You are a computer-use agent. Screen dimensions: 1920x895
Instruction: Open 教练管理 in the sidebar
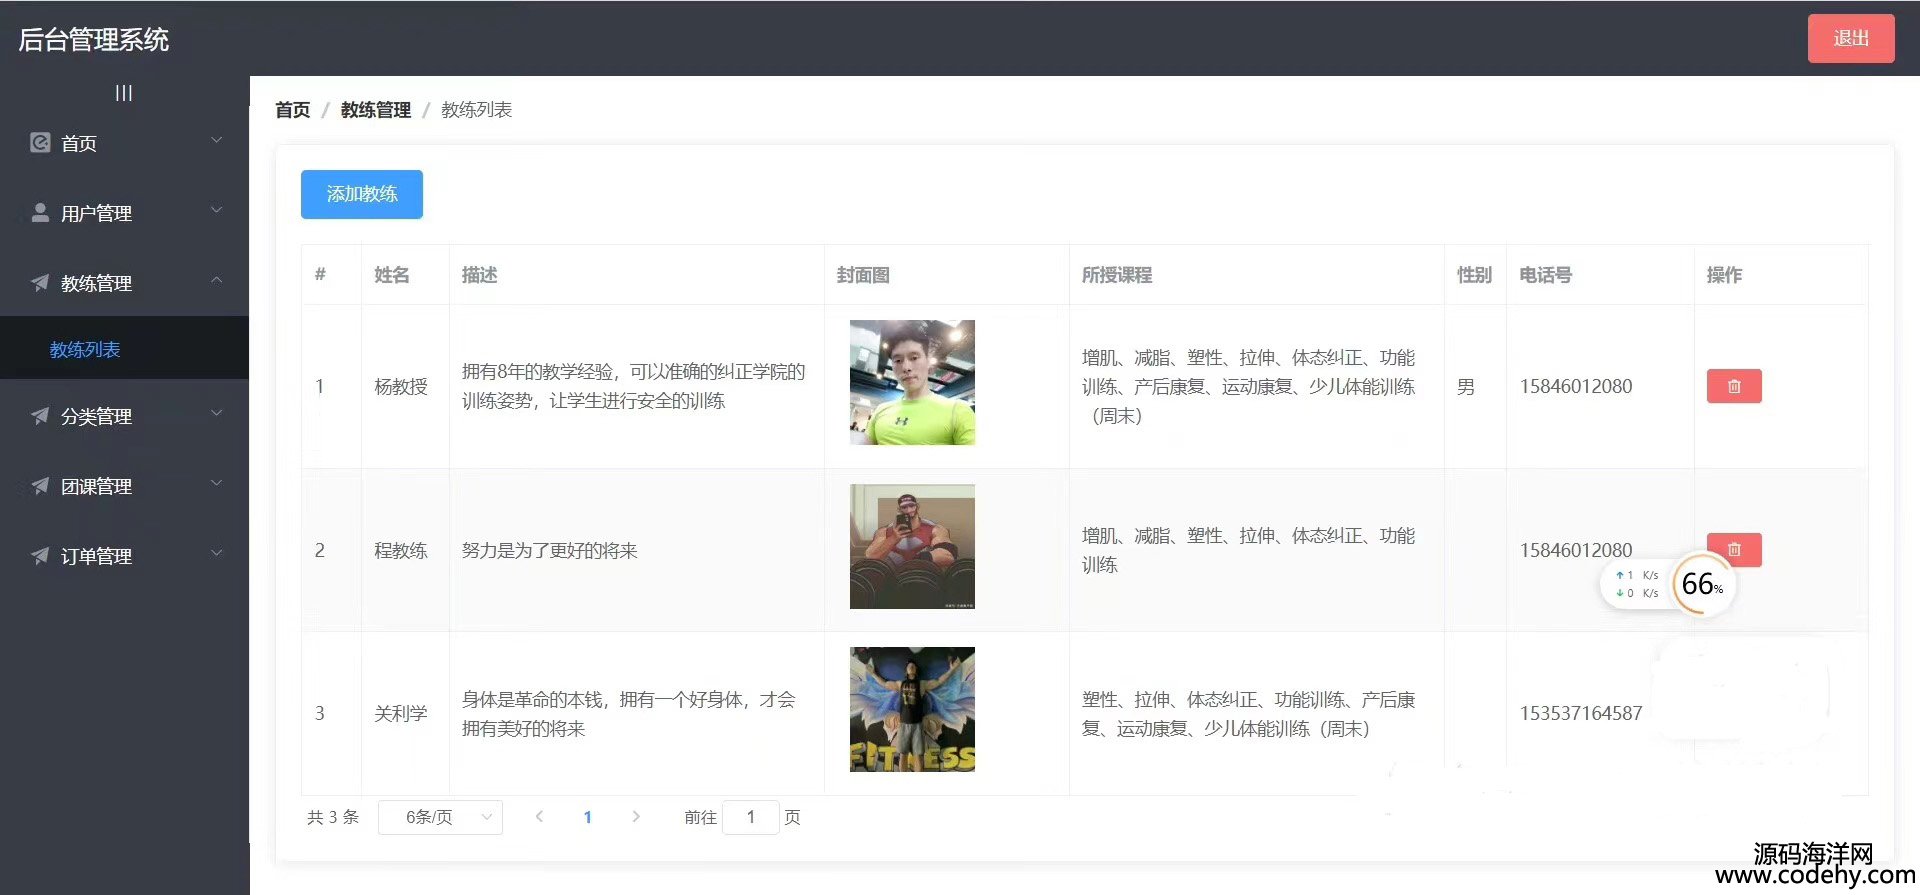coord(124,283)
